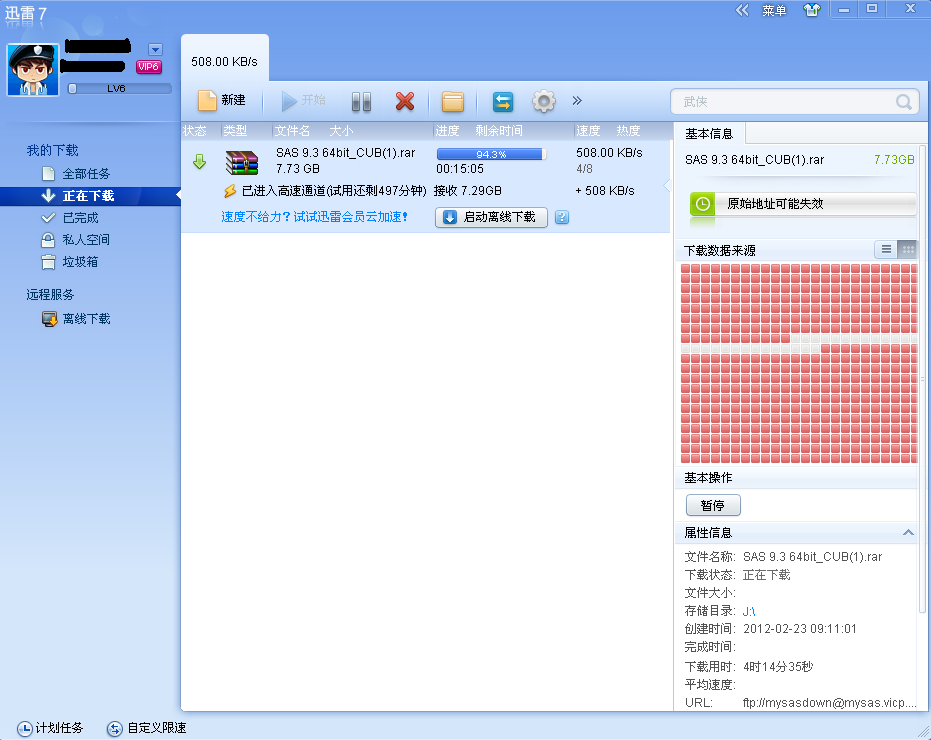Open the J:\ storage directory link
The height and width of the screenshot is (740, 931).
point(749,611)
